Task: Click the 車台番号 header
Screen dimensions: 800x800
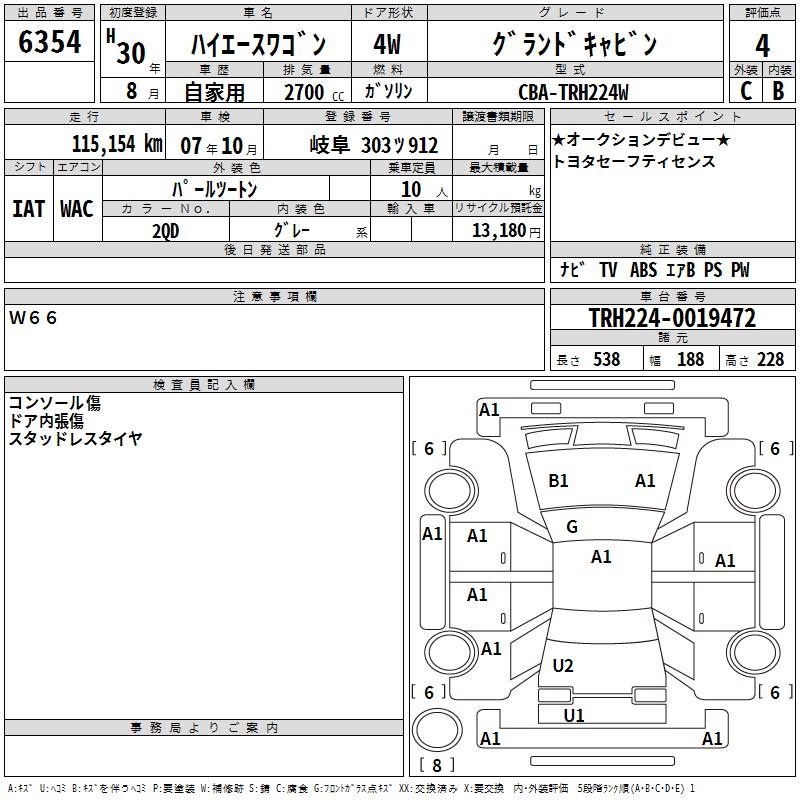Action: (672, 296)
